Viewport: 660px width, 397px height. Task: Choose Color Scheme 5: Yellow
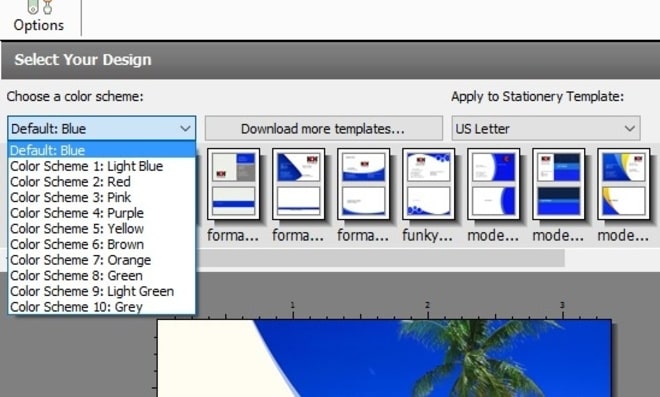(101, 229)
